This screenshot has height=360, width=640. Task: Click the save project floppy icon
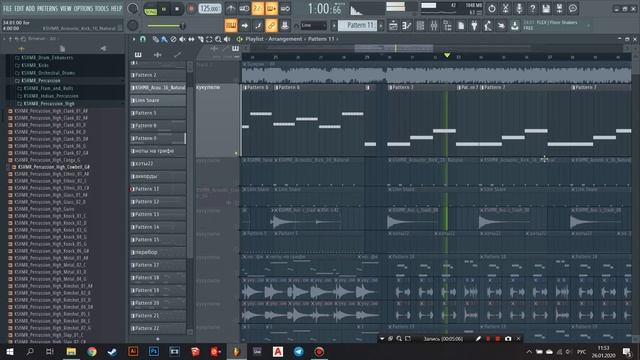[546, 9]
